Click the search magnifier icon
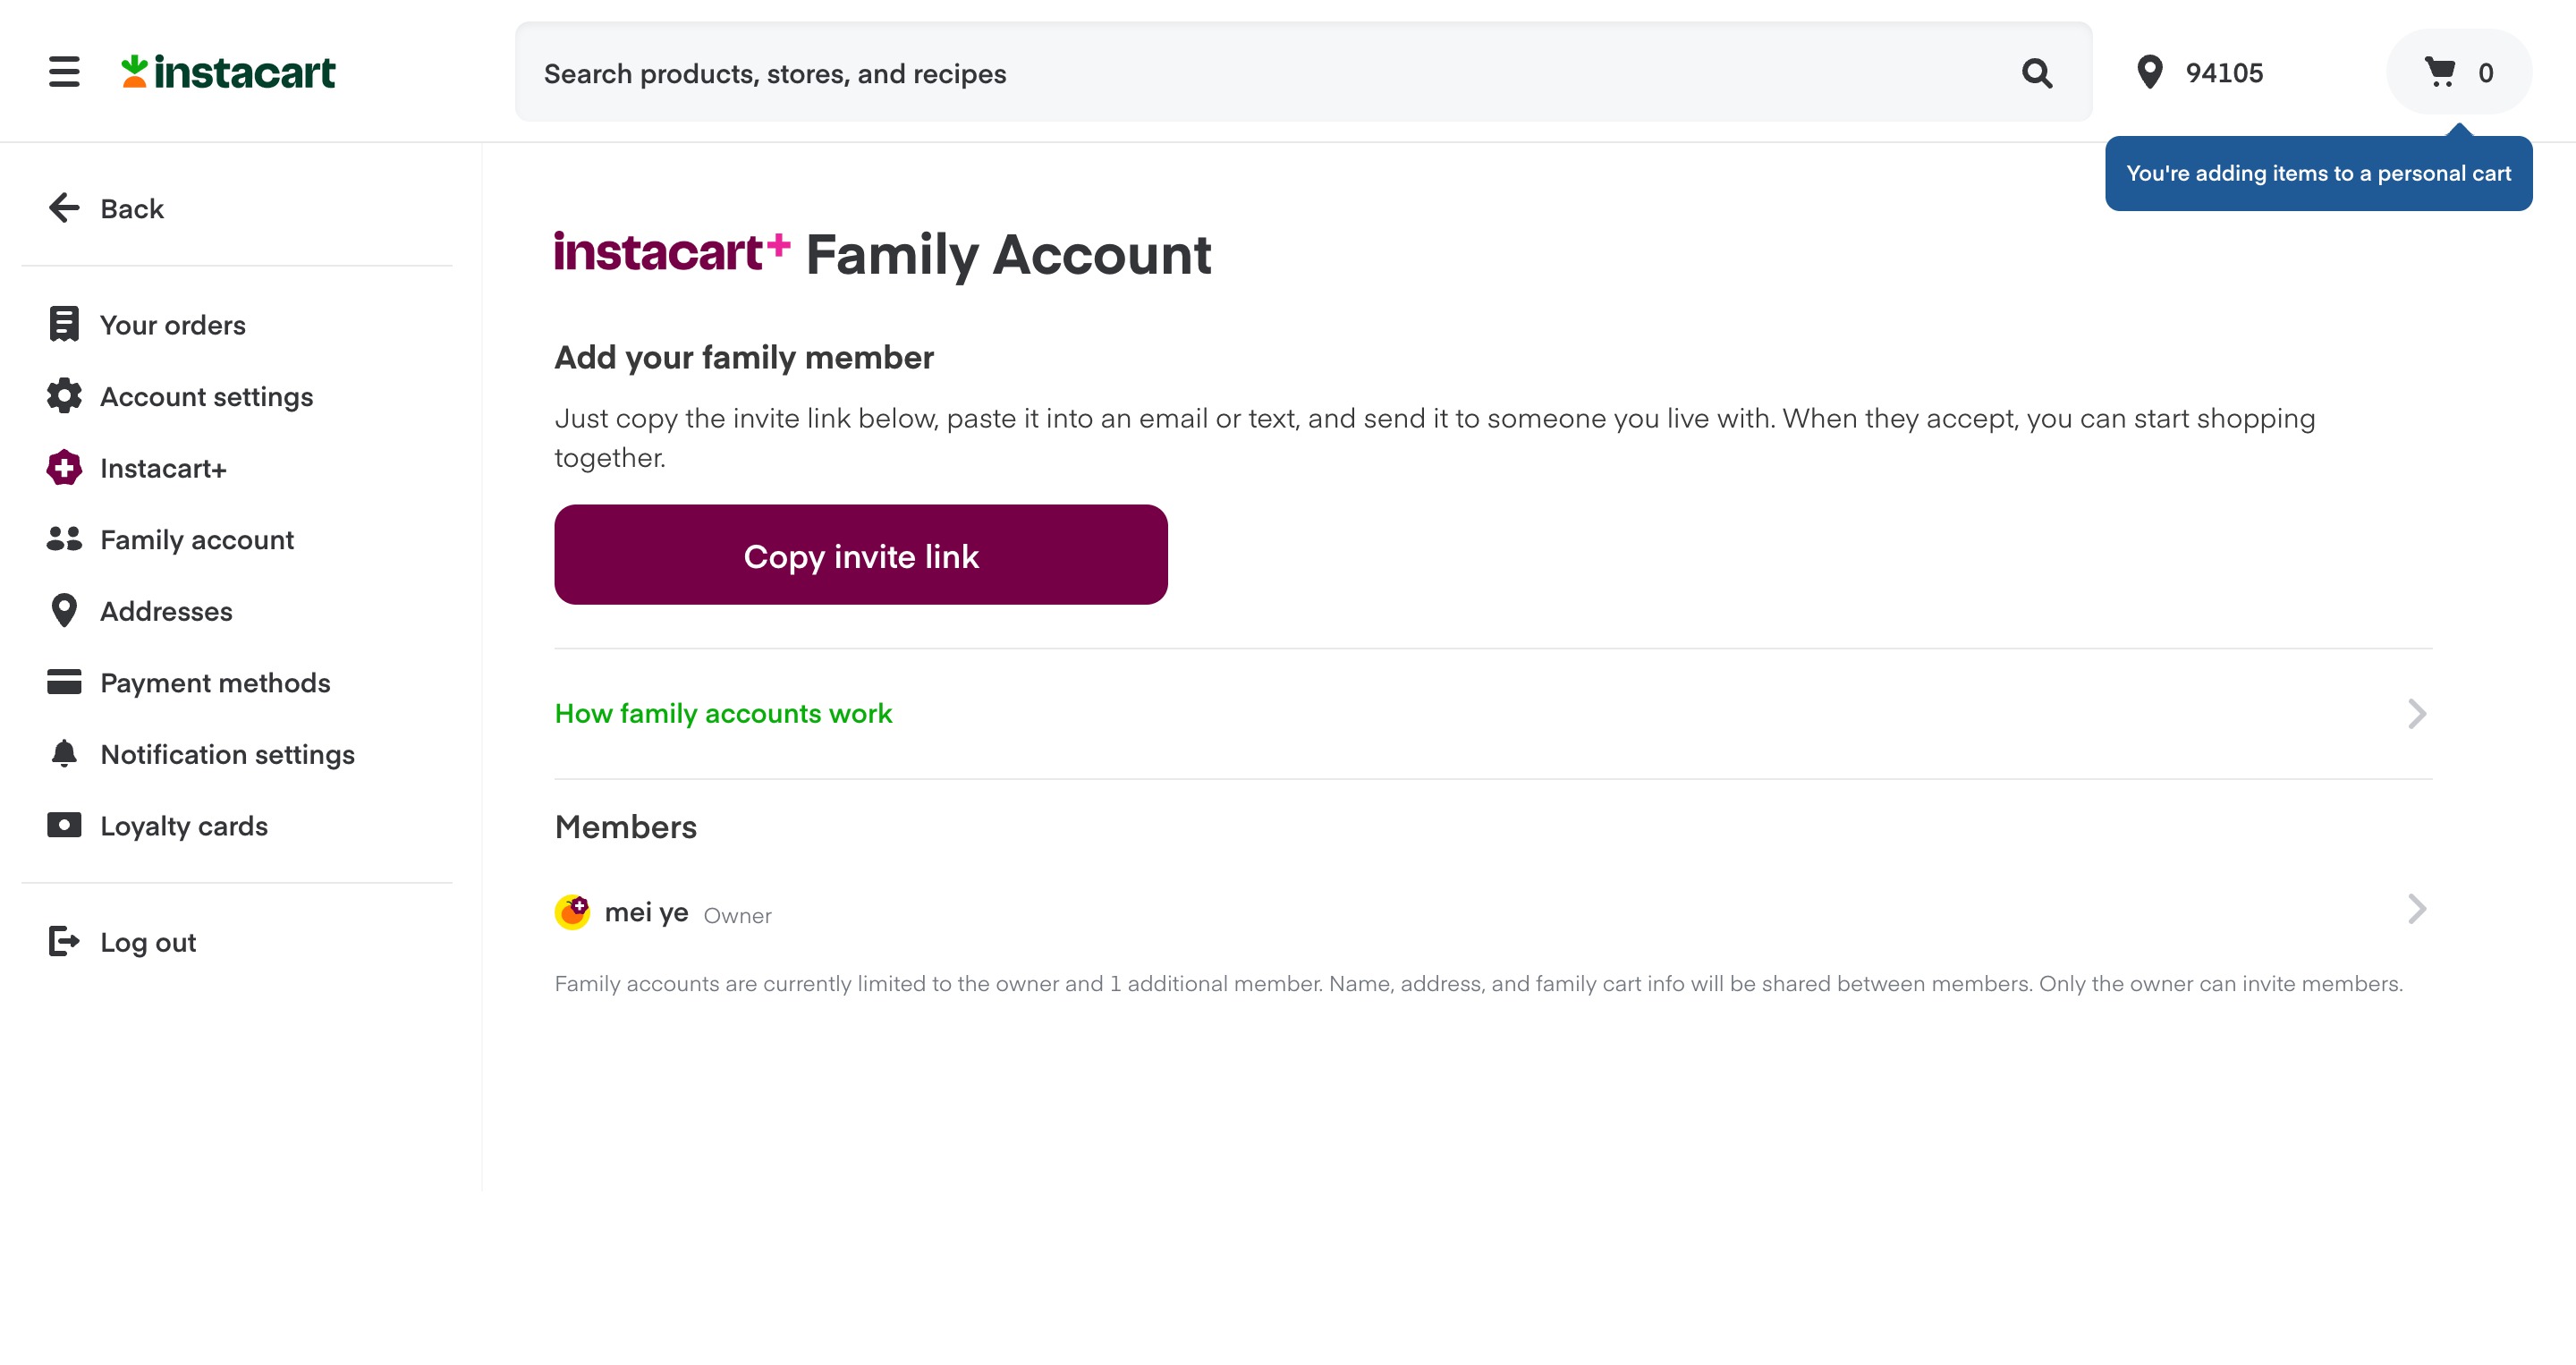Screen dimensions: 2576x1365 (x=2037, y=73)
